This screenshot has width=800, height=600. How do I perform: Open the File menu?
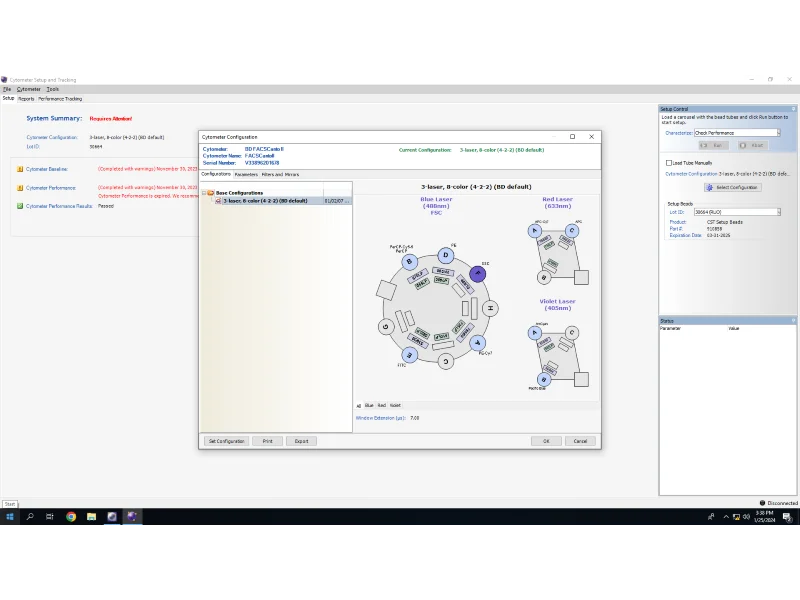7,89
